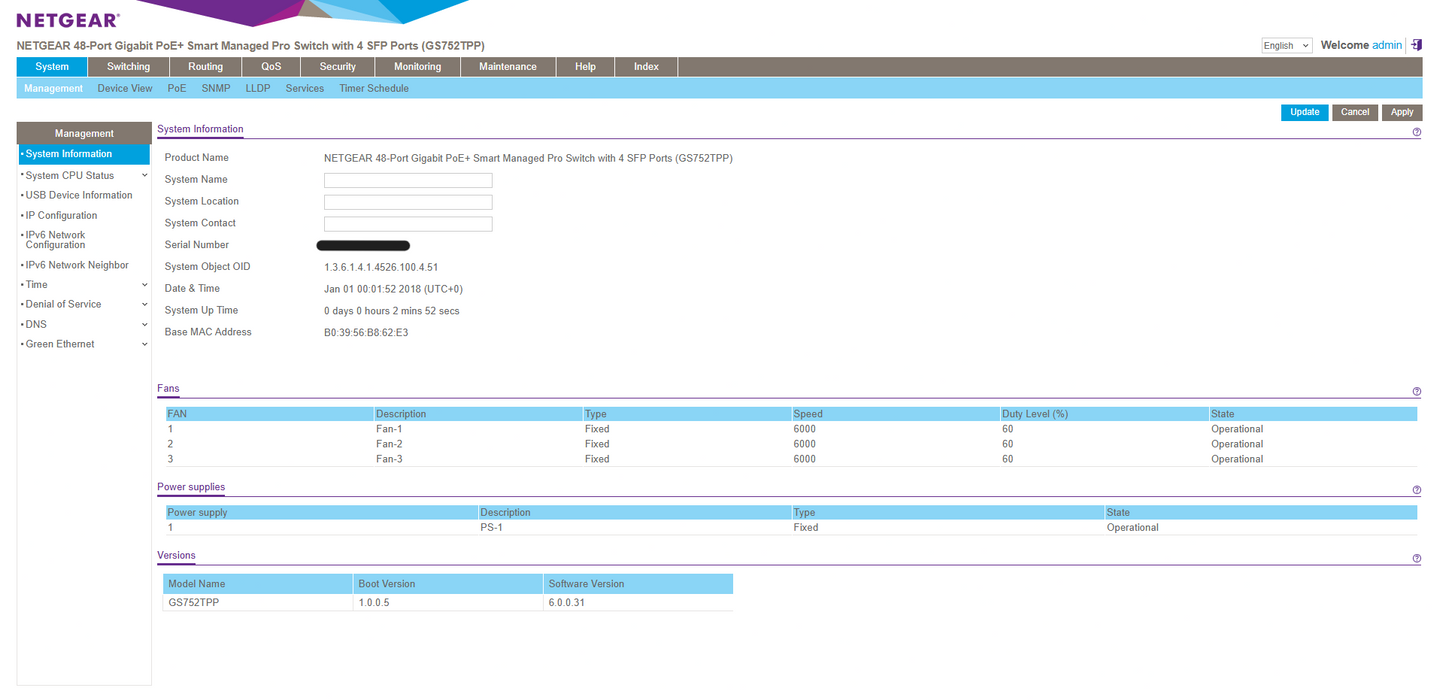Select the PoE submenu

click(177, 88)
